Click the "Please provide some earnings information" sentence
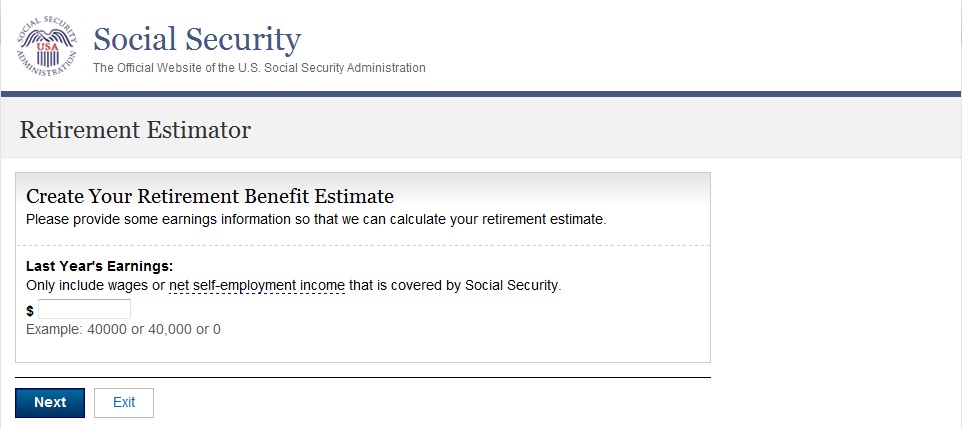962x429 pixels. coord(316,218)
